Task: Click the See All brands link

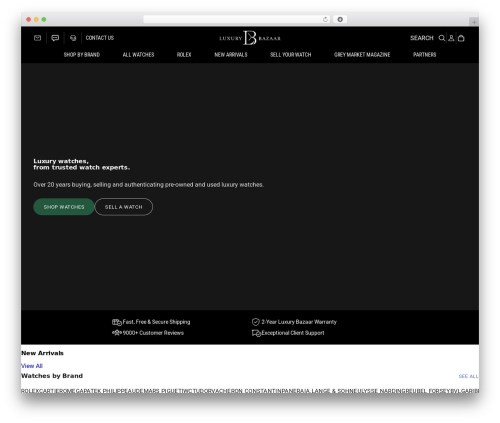Action: click(468, 376)
